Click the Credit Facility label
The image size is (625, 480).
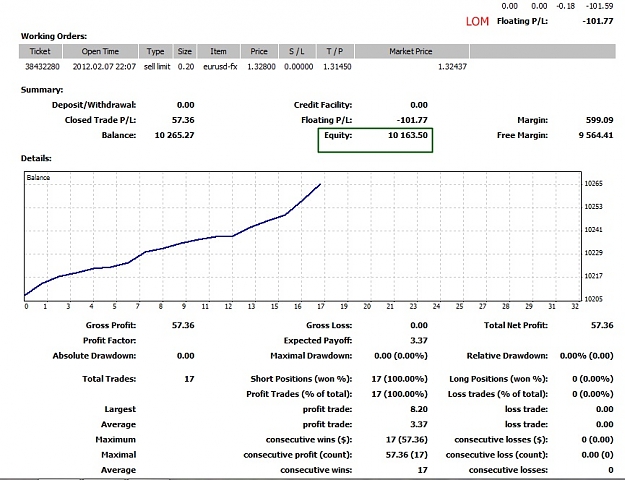(323, 105)
